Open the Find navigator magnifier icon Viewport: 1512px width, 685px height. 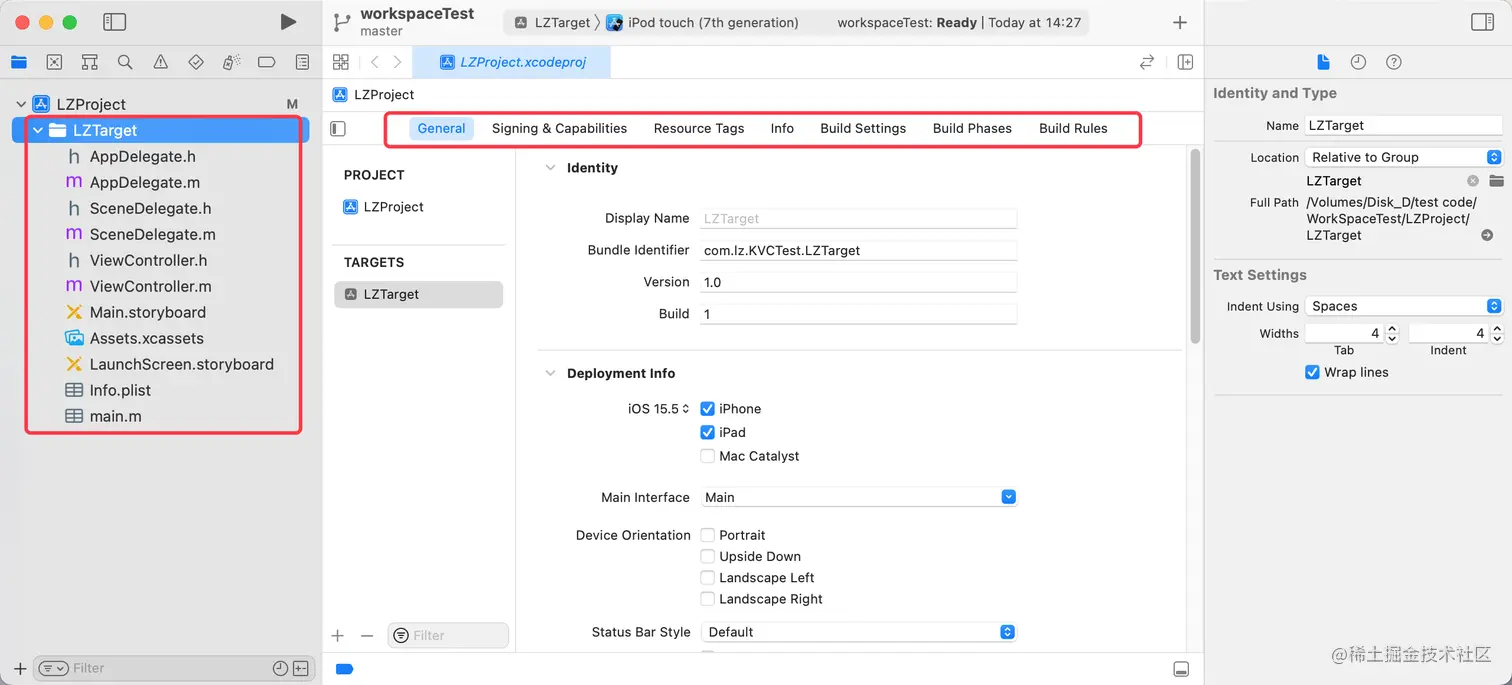125,62
